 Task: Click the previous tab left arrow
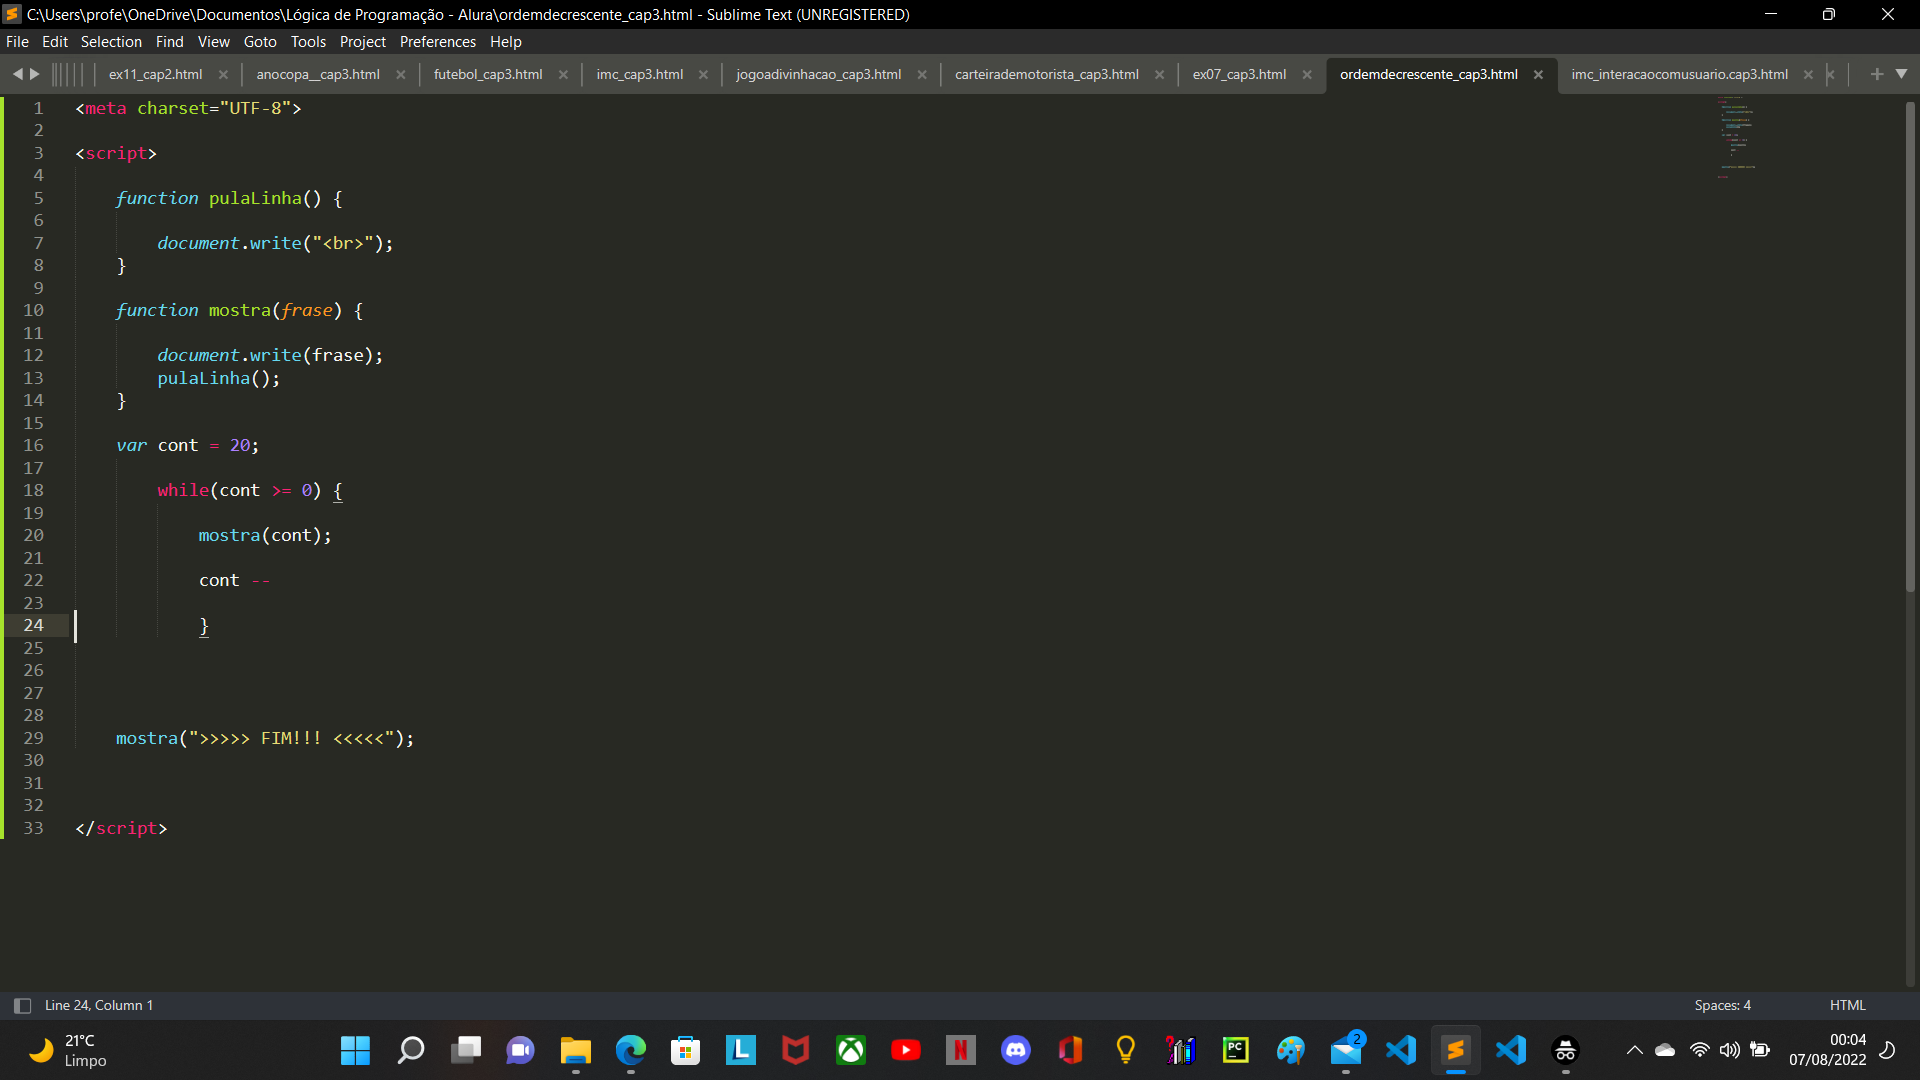pyautogui.click(x=17, y=74)
